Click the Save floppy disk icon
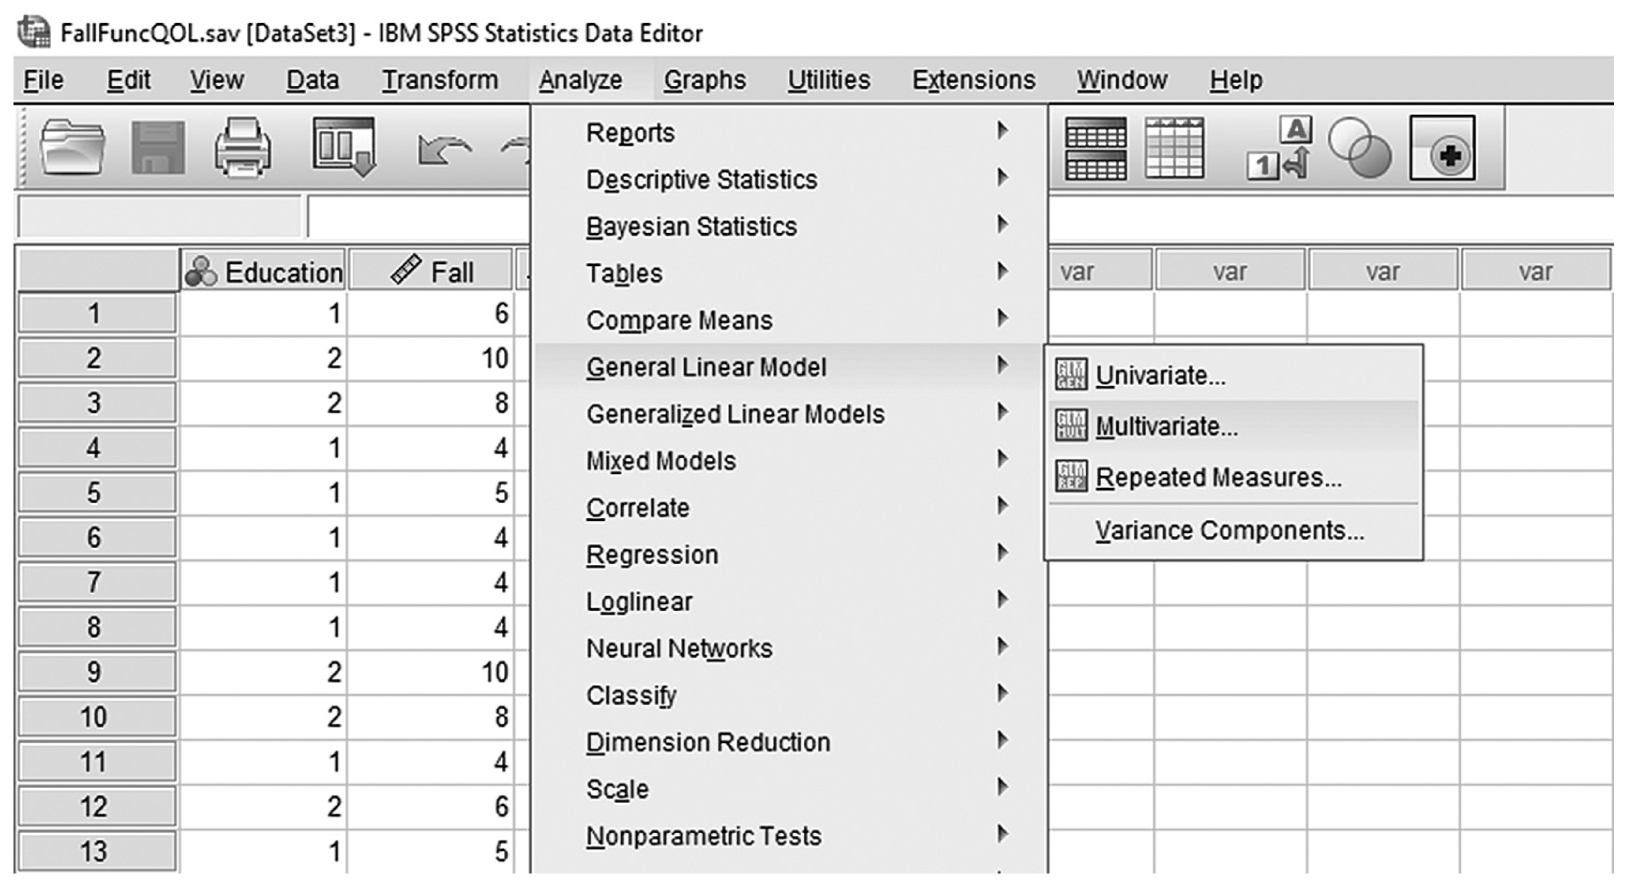The height and width of the screenshot is (892, 1636). [x=158, y=149]
